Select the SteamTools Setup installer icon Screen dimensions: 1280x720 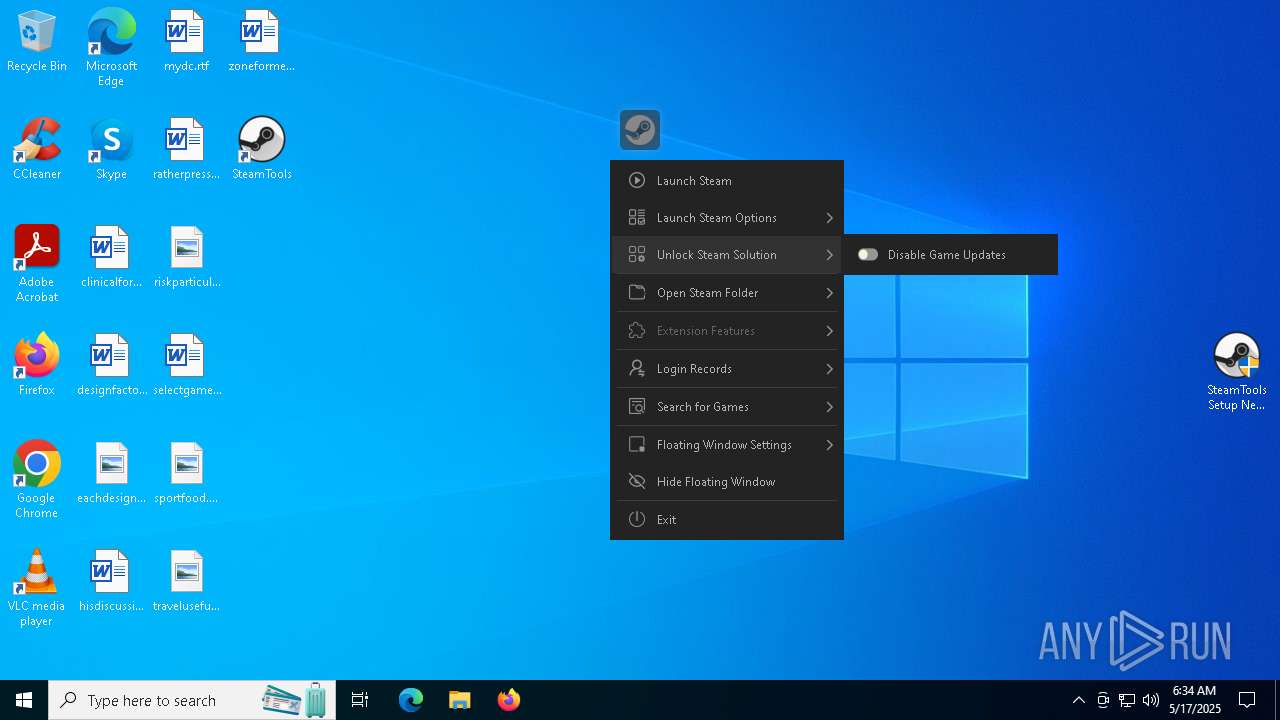tap(1237, 372)
